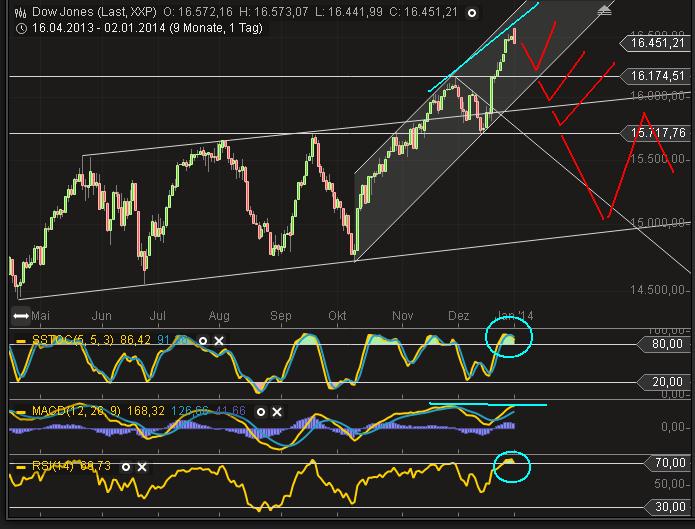The width and height of the screenshot is (695, 529).
Task: Click the 16.000,00 price axis value
Action: coord(658,96)
